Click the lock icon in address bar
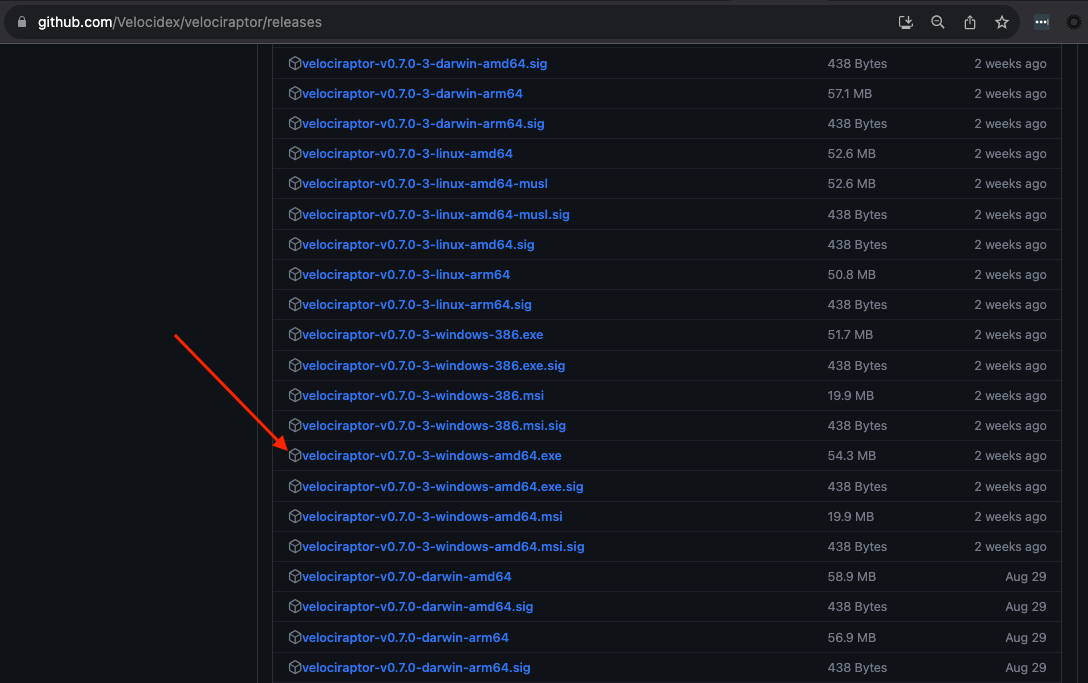Screen dimensions: 1088x683 (x=22, y=22)
